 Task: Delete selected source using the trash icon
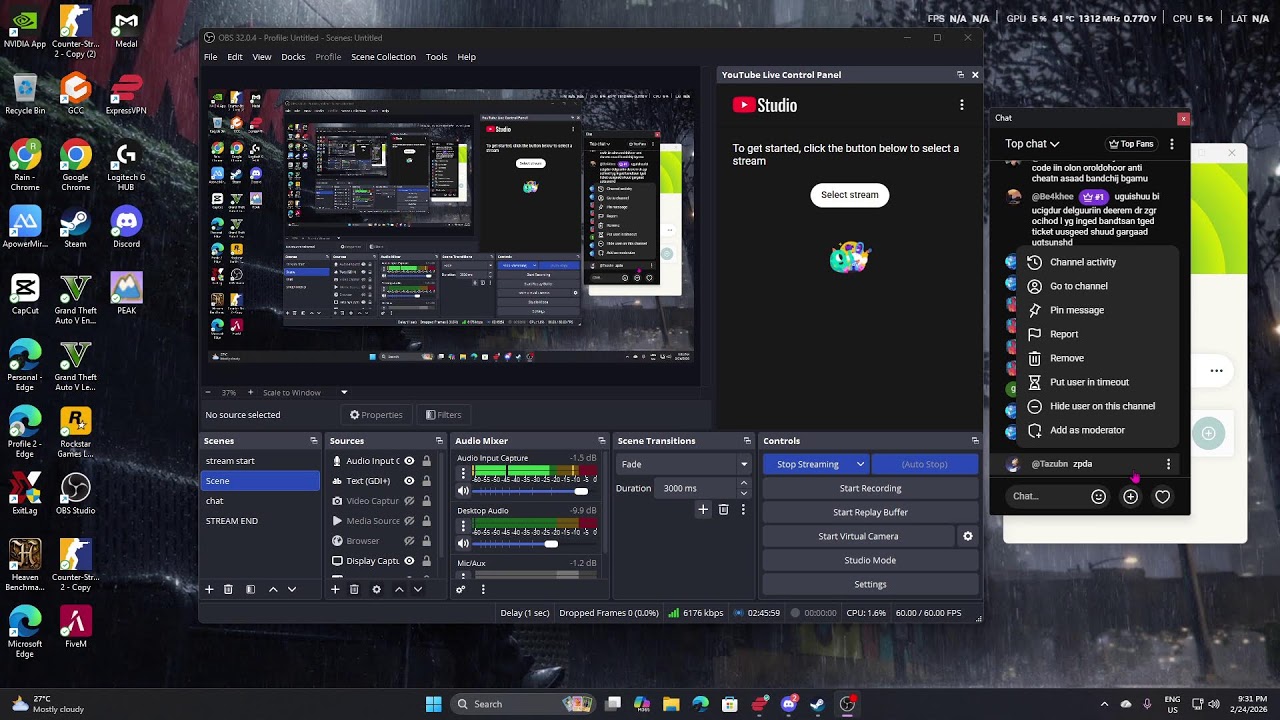pos(354,590)
